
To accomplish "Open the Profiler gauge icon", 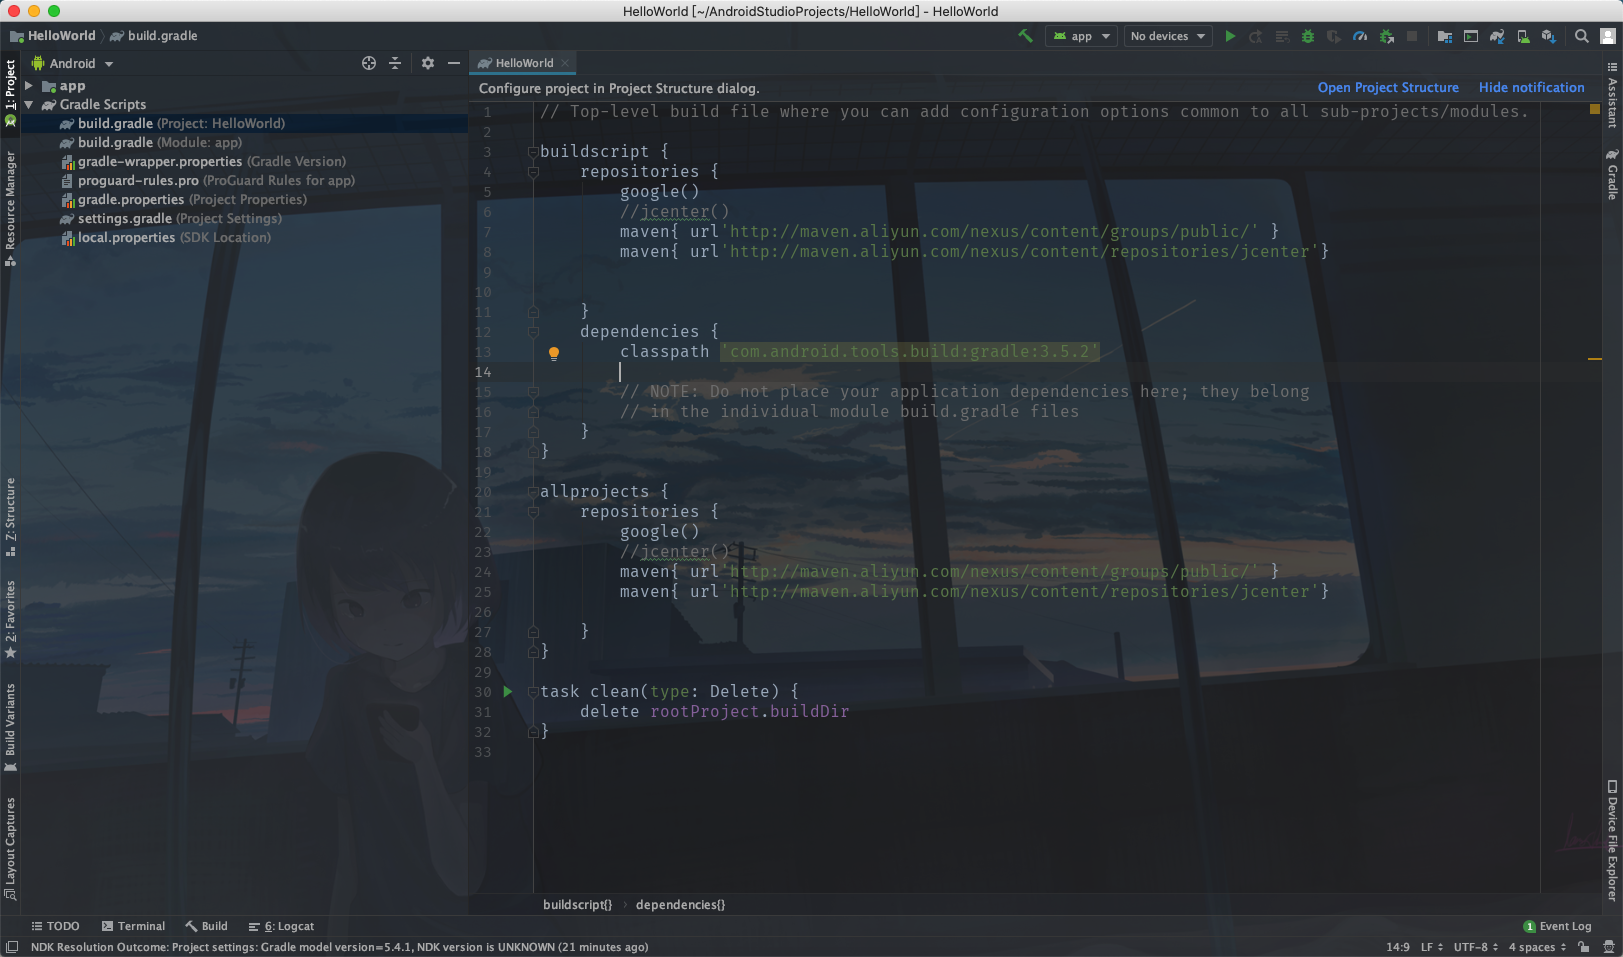I will tap(1360, 36).
